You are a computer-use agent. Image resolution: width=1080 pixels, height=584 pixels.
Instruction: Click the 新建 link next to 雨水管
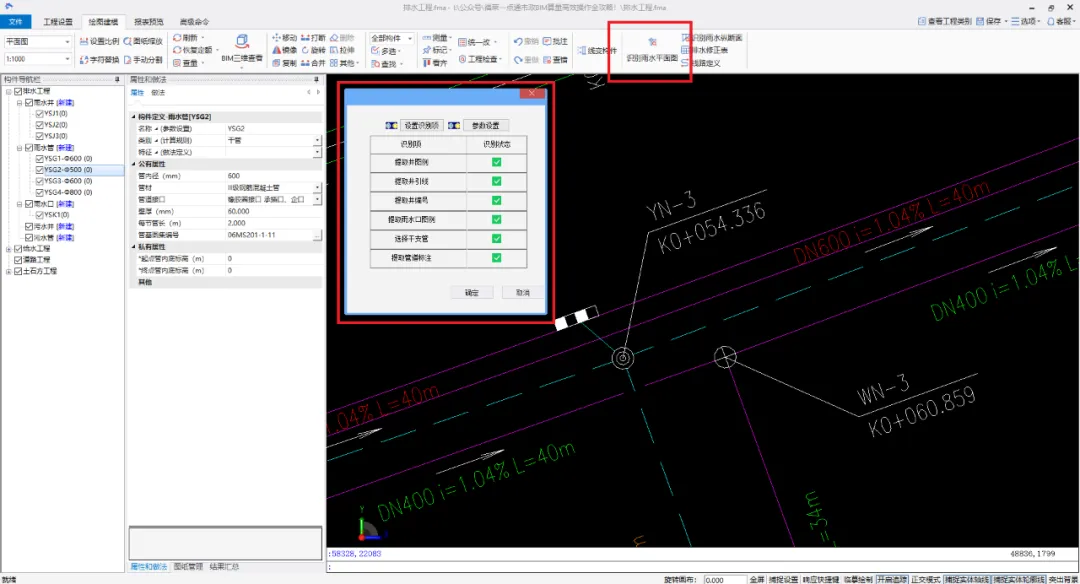pyautogui.click(x=65, y=147)
